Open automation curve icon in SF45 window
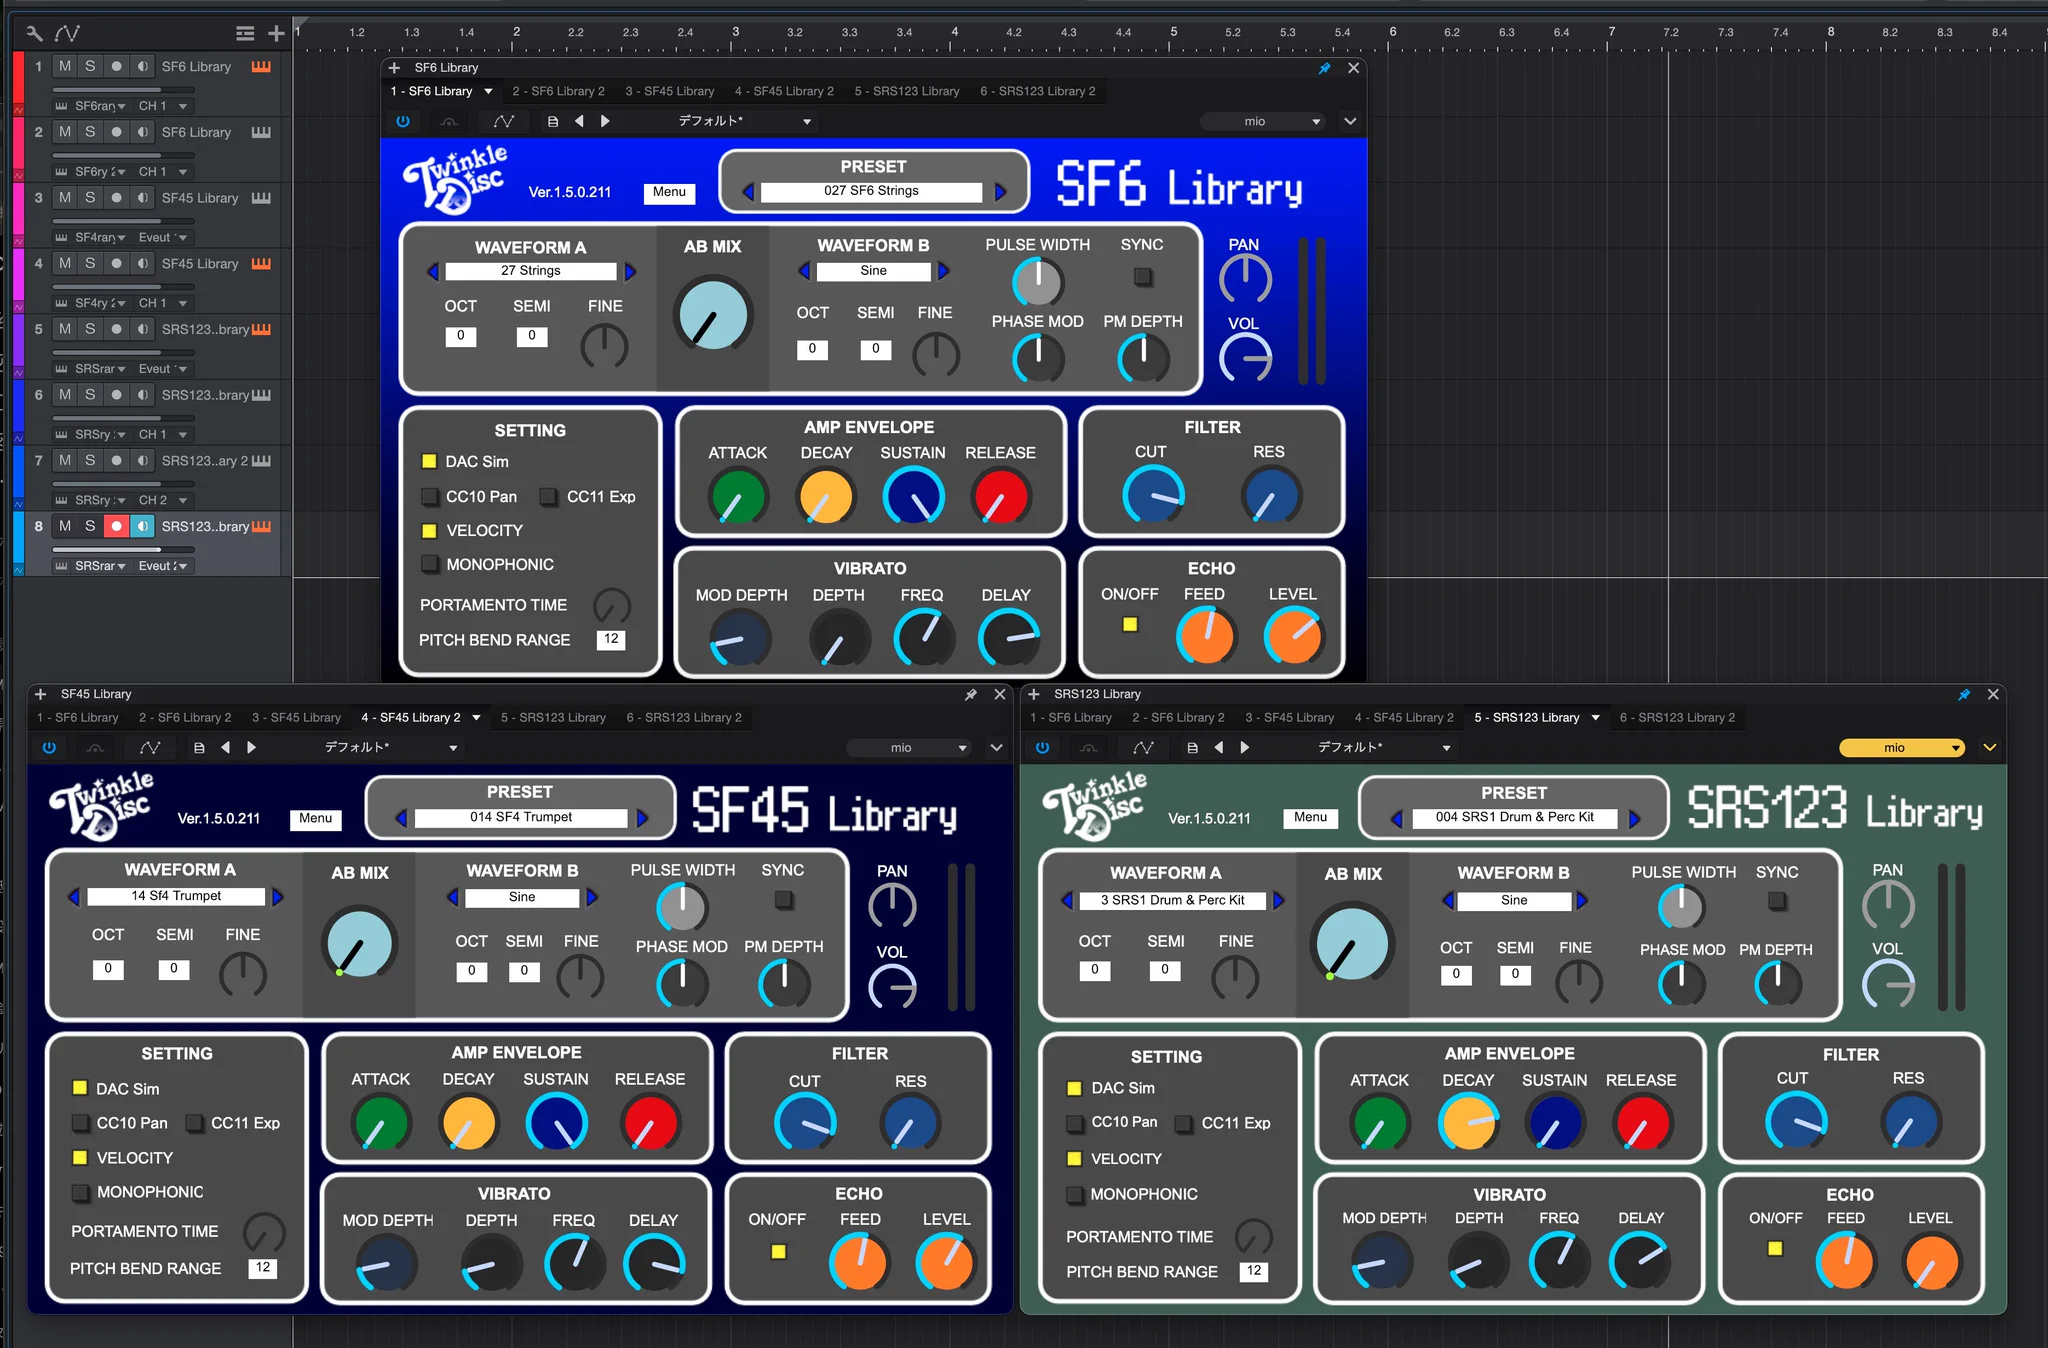 (x=150, y=747)
